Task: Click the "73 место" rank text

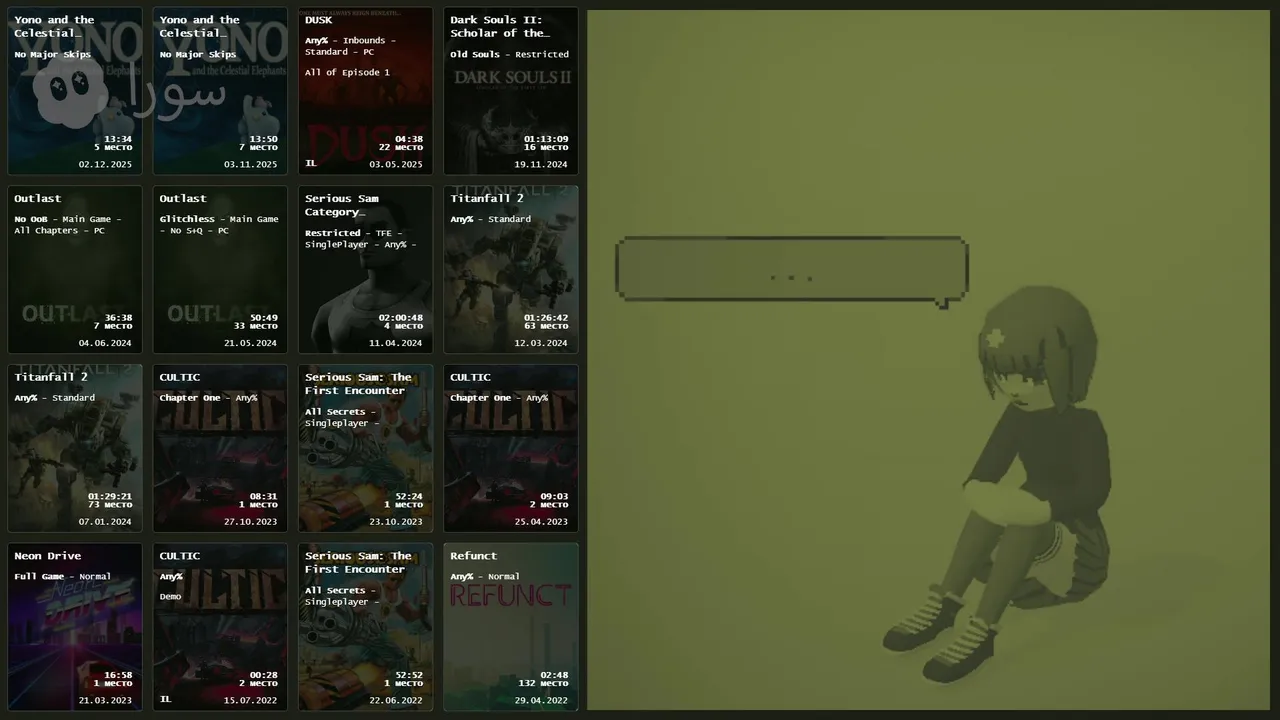Action: pyautogui.click(x=110, y=505)
